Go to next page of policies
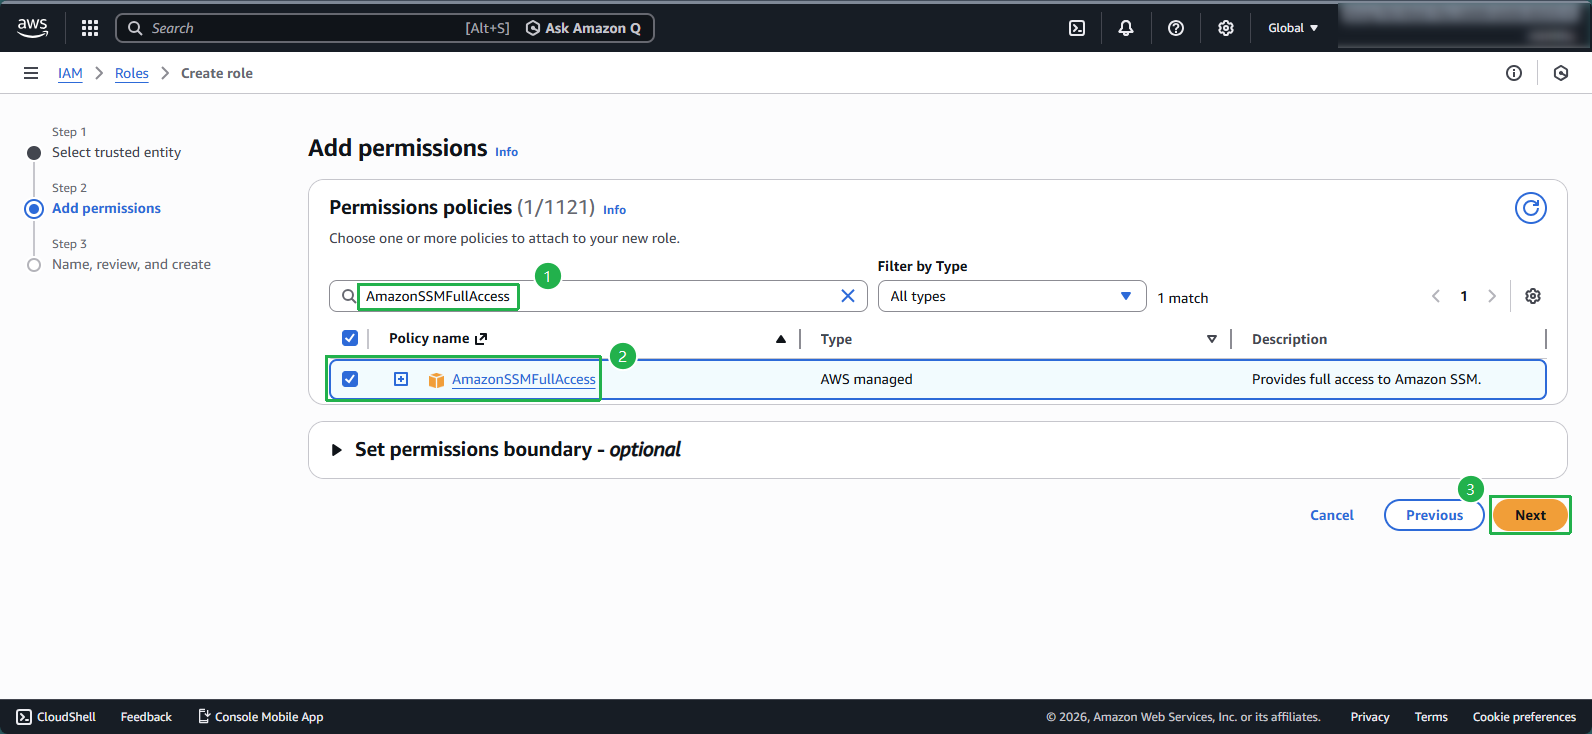 1492,296
